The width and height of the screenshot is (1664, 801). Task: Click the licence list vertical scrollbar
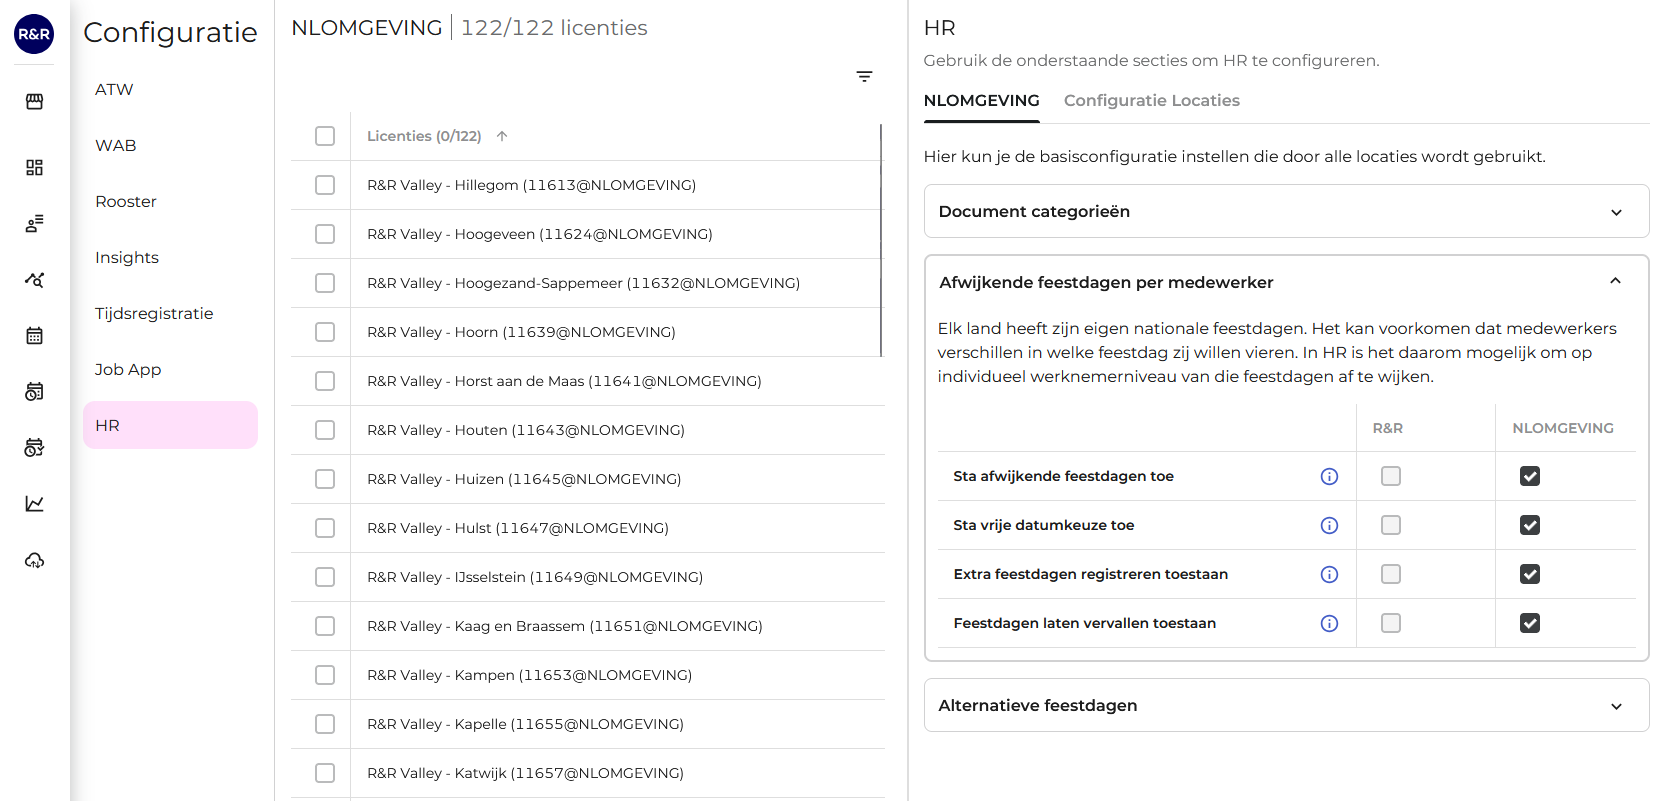click(881, 240)
